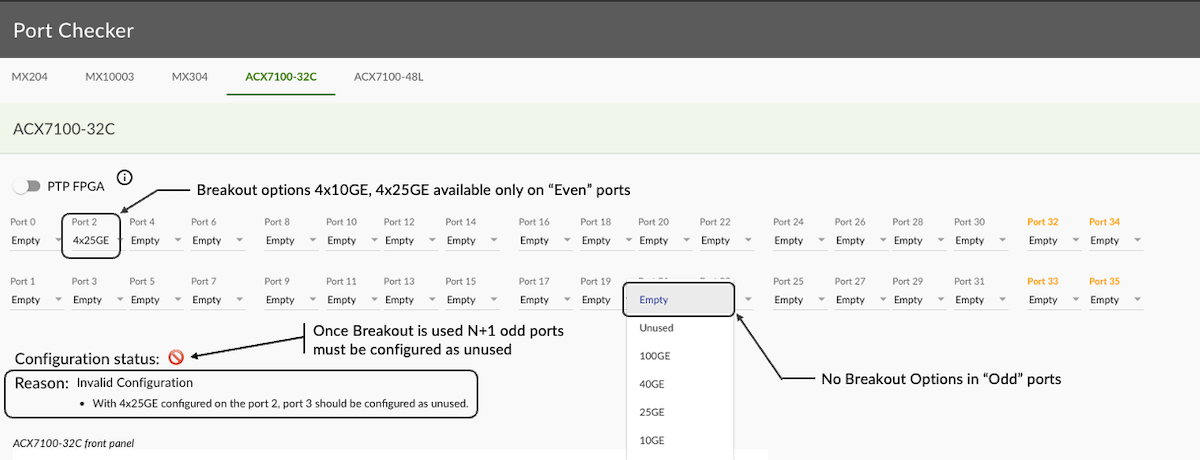Image resolution: width=1200 pixels, height=460 pixels.
Task: Open the Port 10 dropdown
Action: coord(351,240)
